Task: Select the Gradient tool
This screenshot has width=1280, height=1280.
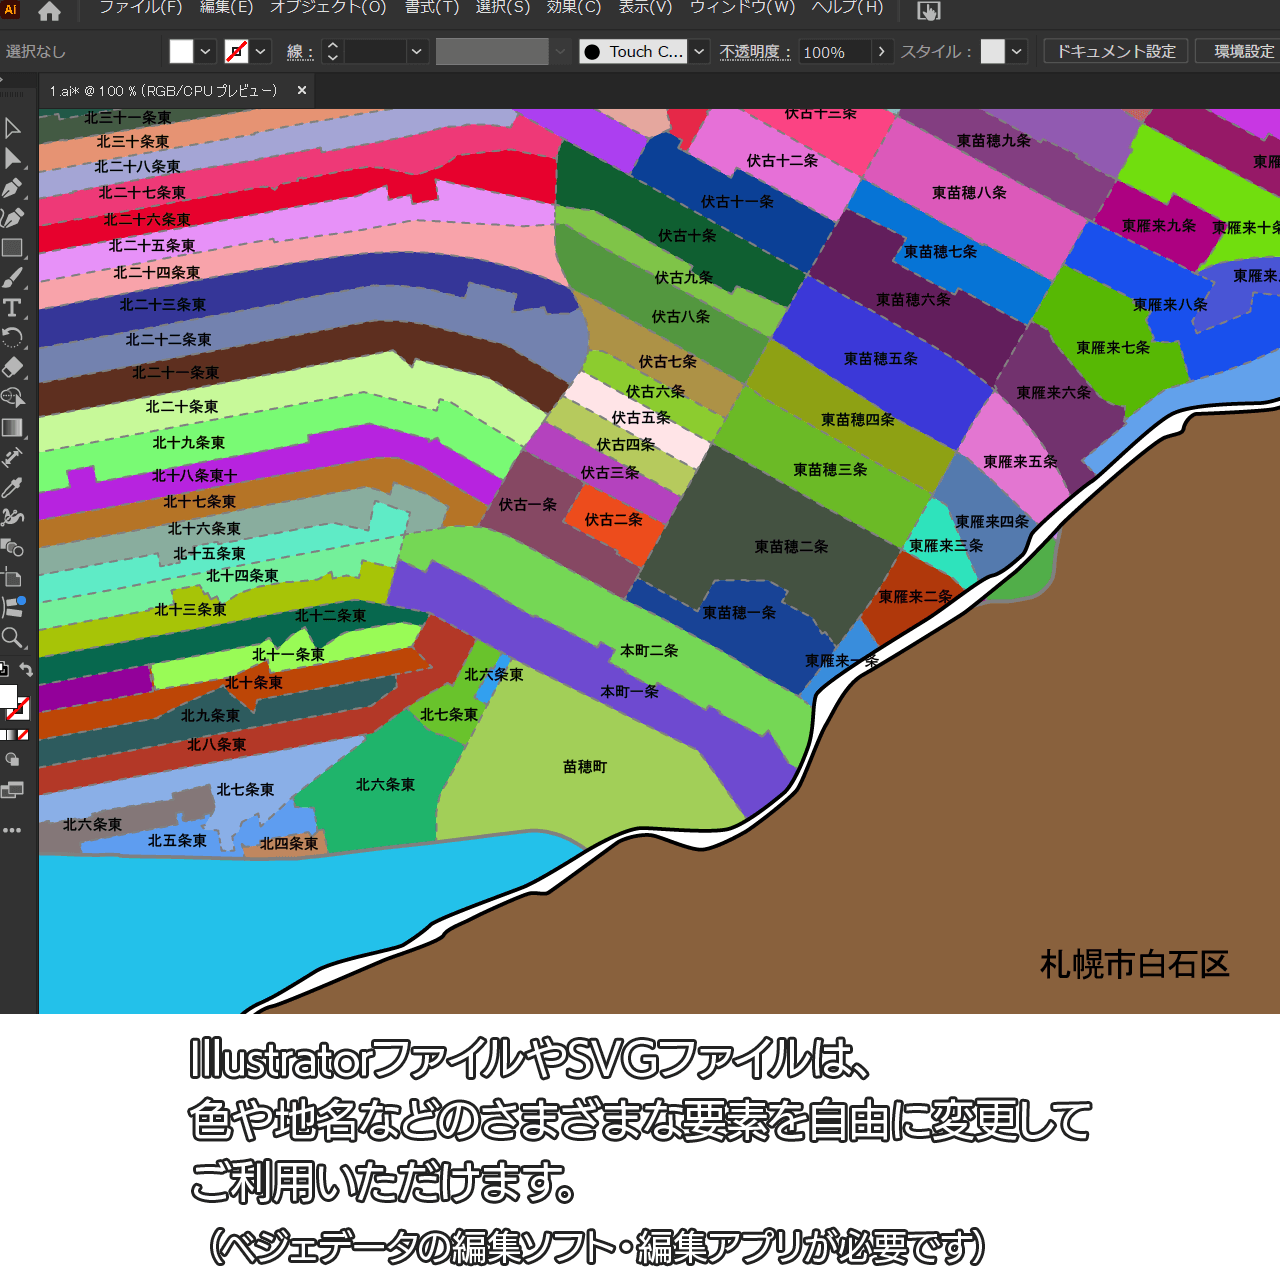Action: pos(12,428)
